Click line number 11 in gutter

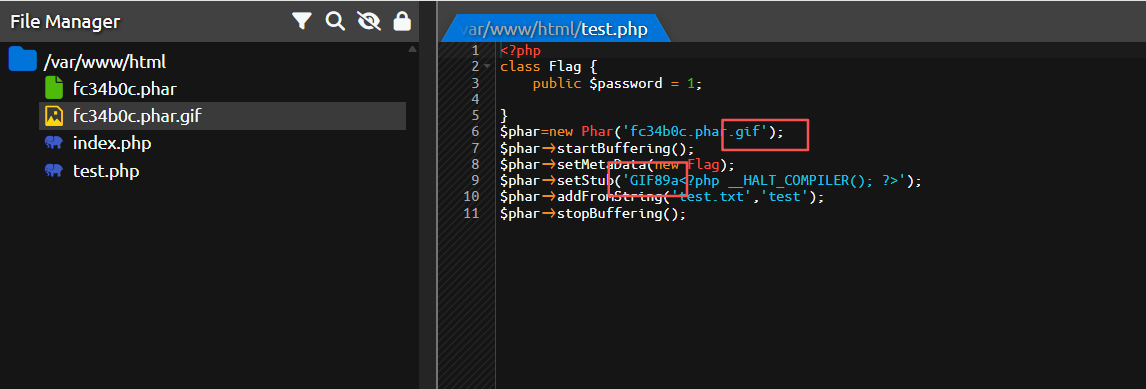[471, 214]
